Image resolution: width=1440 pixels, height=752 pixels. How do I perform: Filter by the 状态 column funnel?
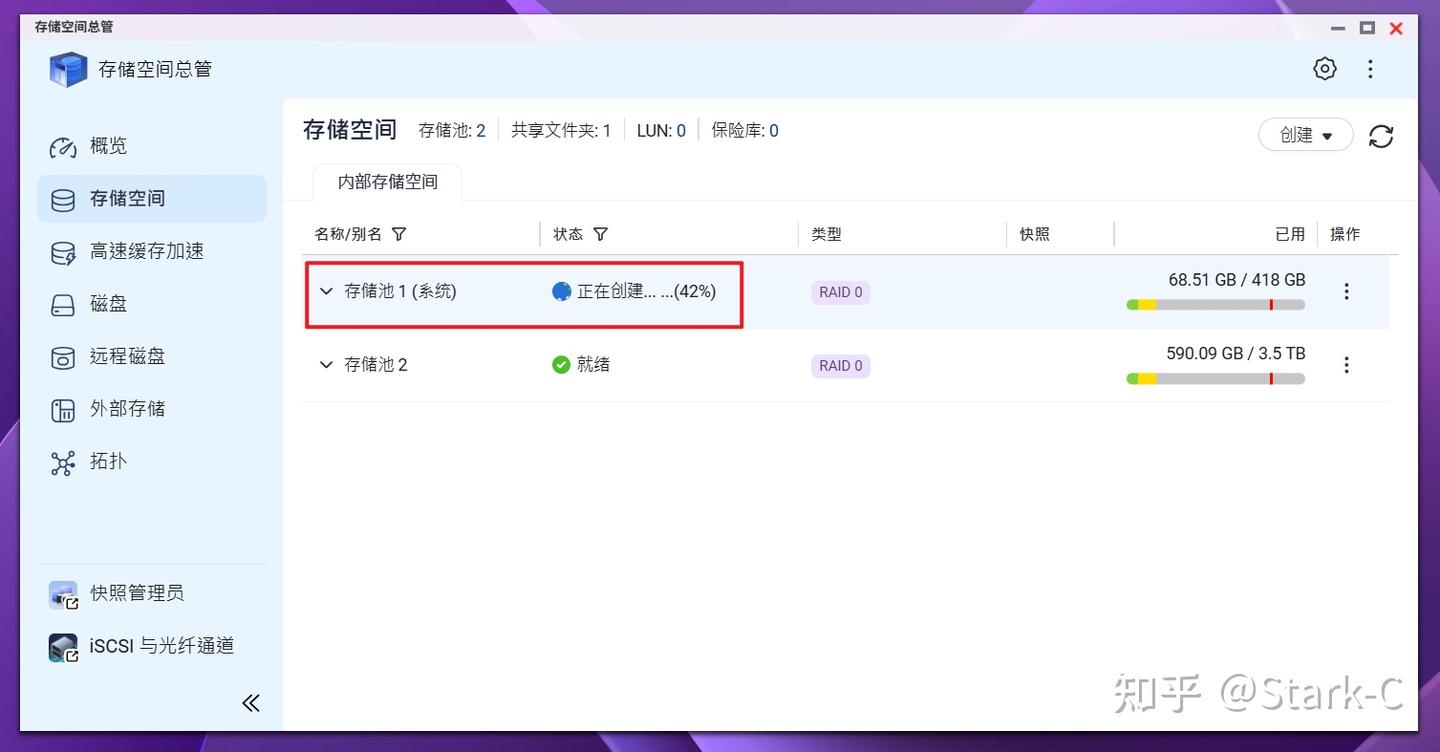coord(600,234)
